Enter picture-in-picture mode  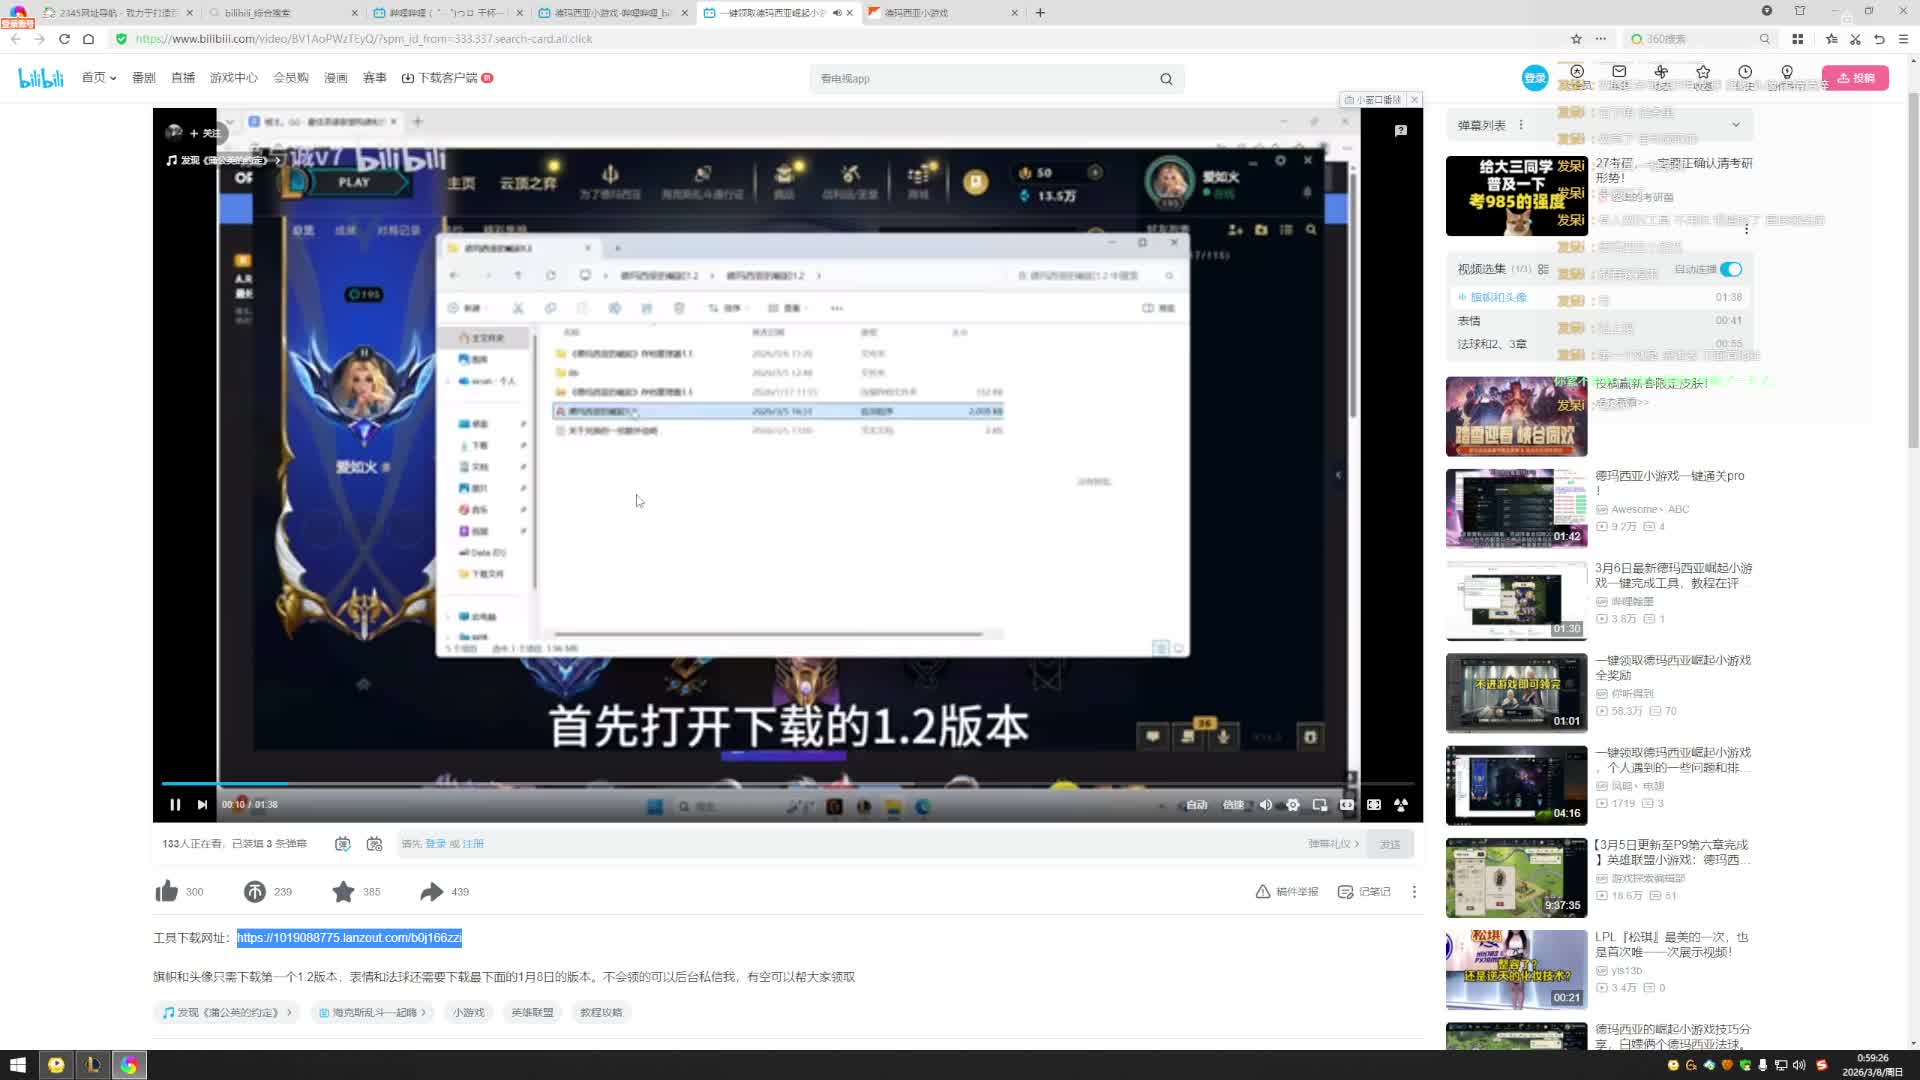pyautogui.click(x=1320, y=805)
